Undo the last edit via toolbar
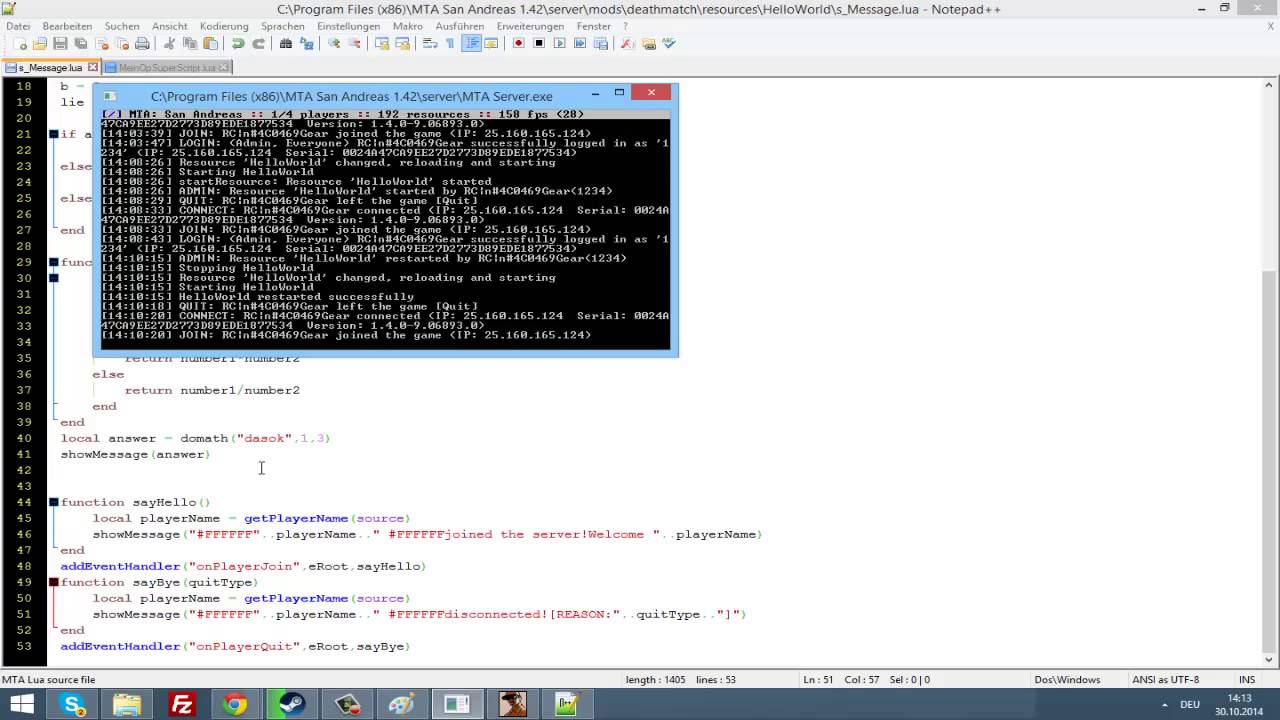The width and height of the screenshot is (1280, 720). (x=238, y=44)
